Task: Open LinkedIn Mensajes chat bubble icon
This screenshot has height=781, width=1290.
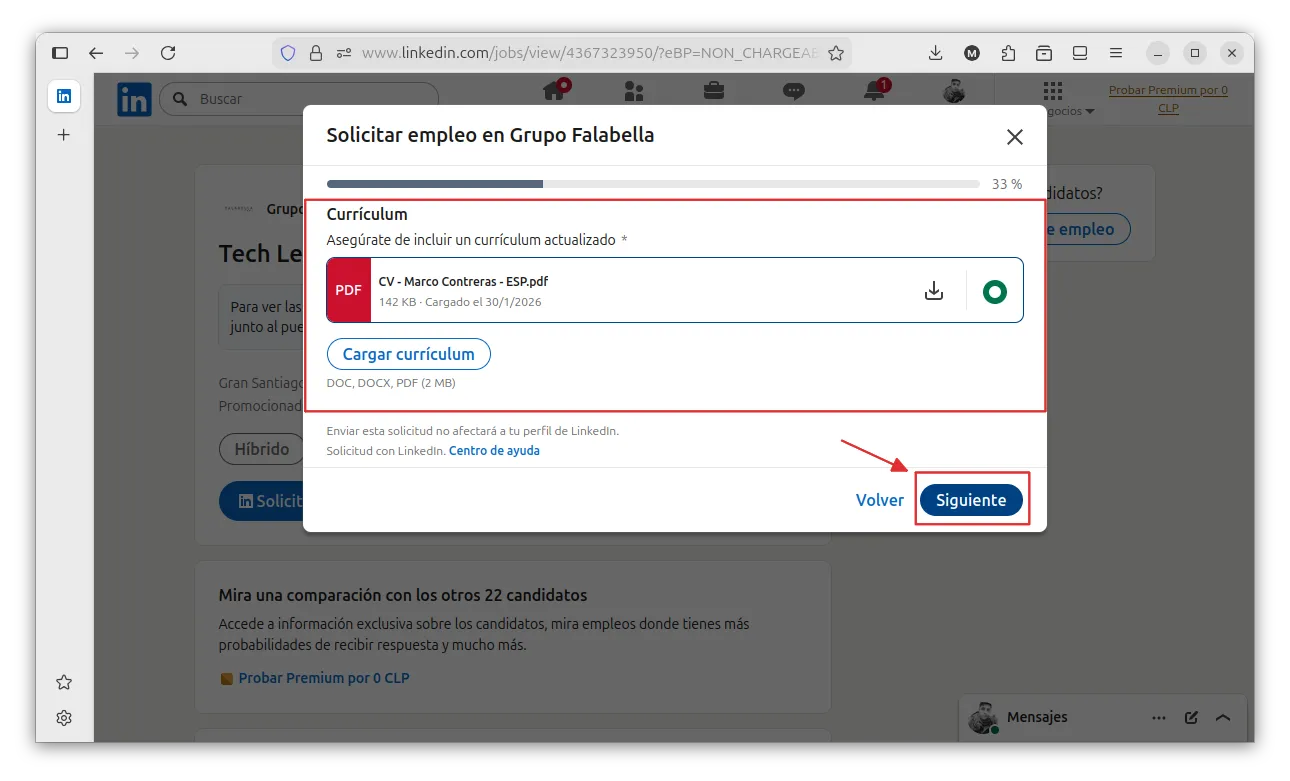Action: pos(793,91)
